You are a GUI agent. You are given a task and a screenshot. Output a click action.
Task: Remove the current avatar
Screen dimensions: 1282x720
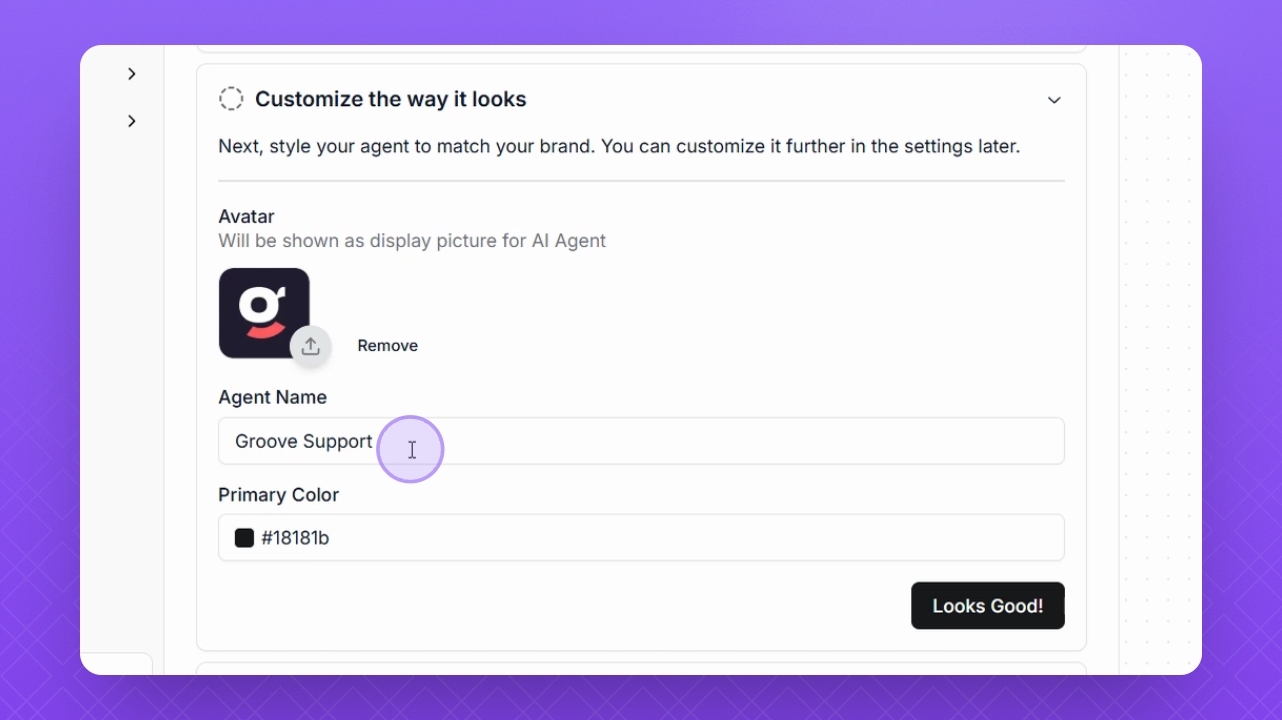point(387,346)
